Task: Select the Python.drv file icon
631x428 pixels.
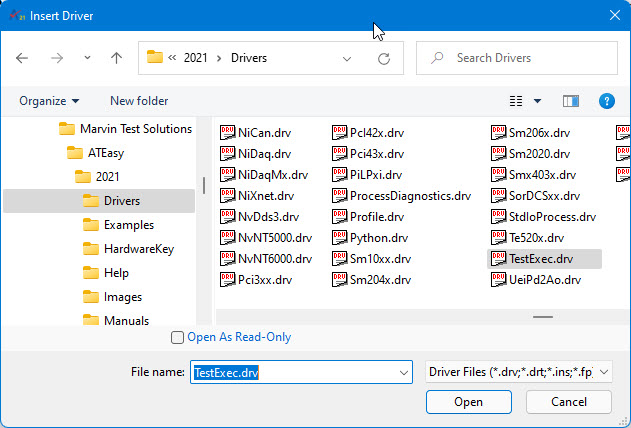Action: (339, 238)
